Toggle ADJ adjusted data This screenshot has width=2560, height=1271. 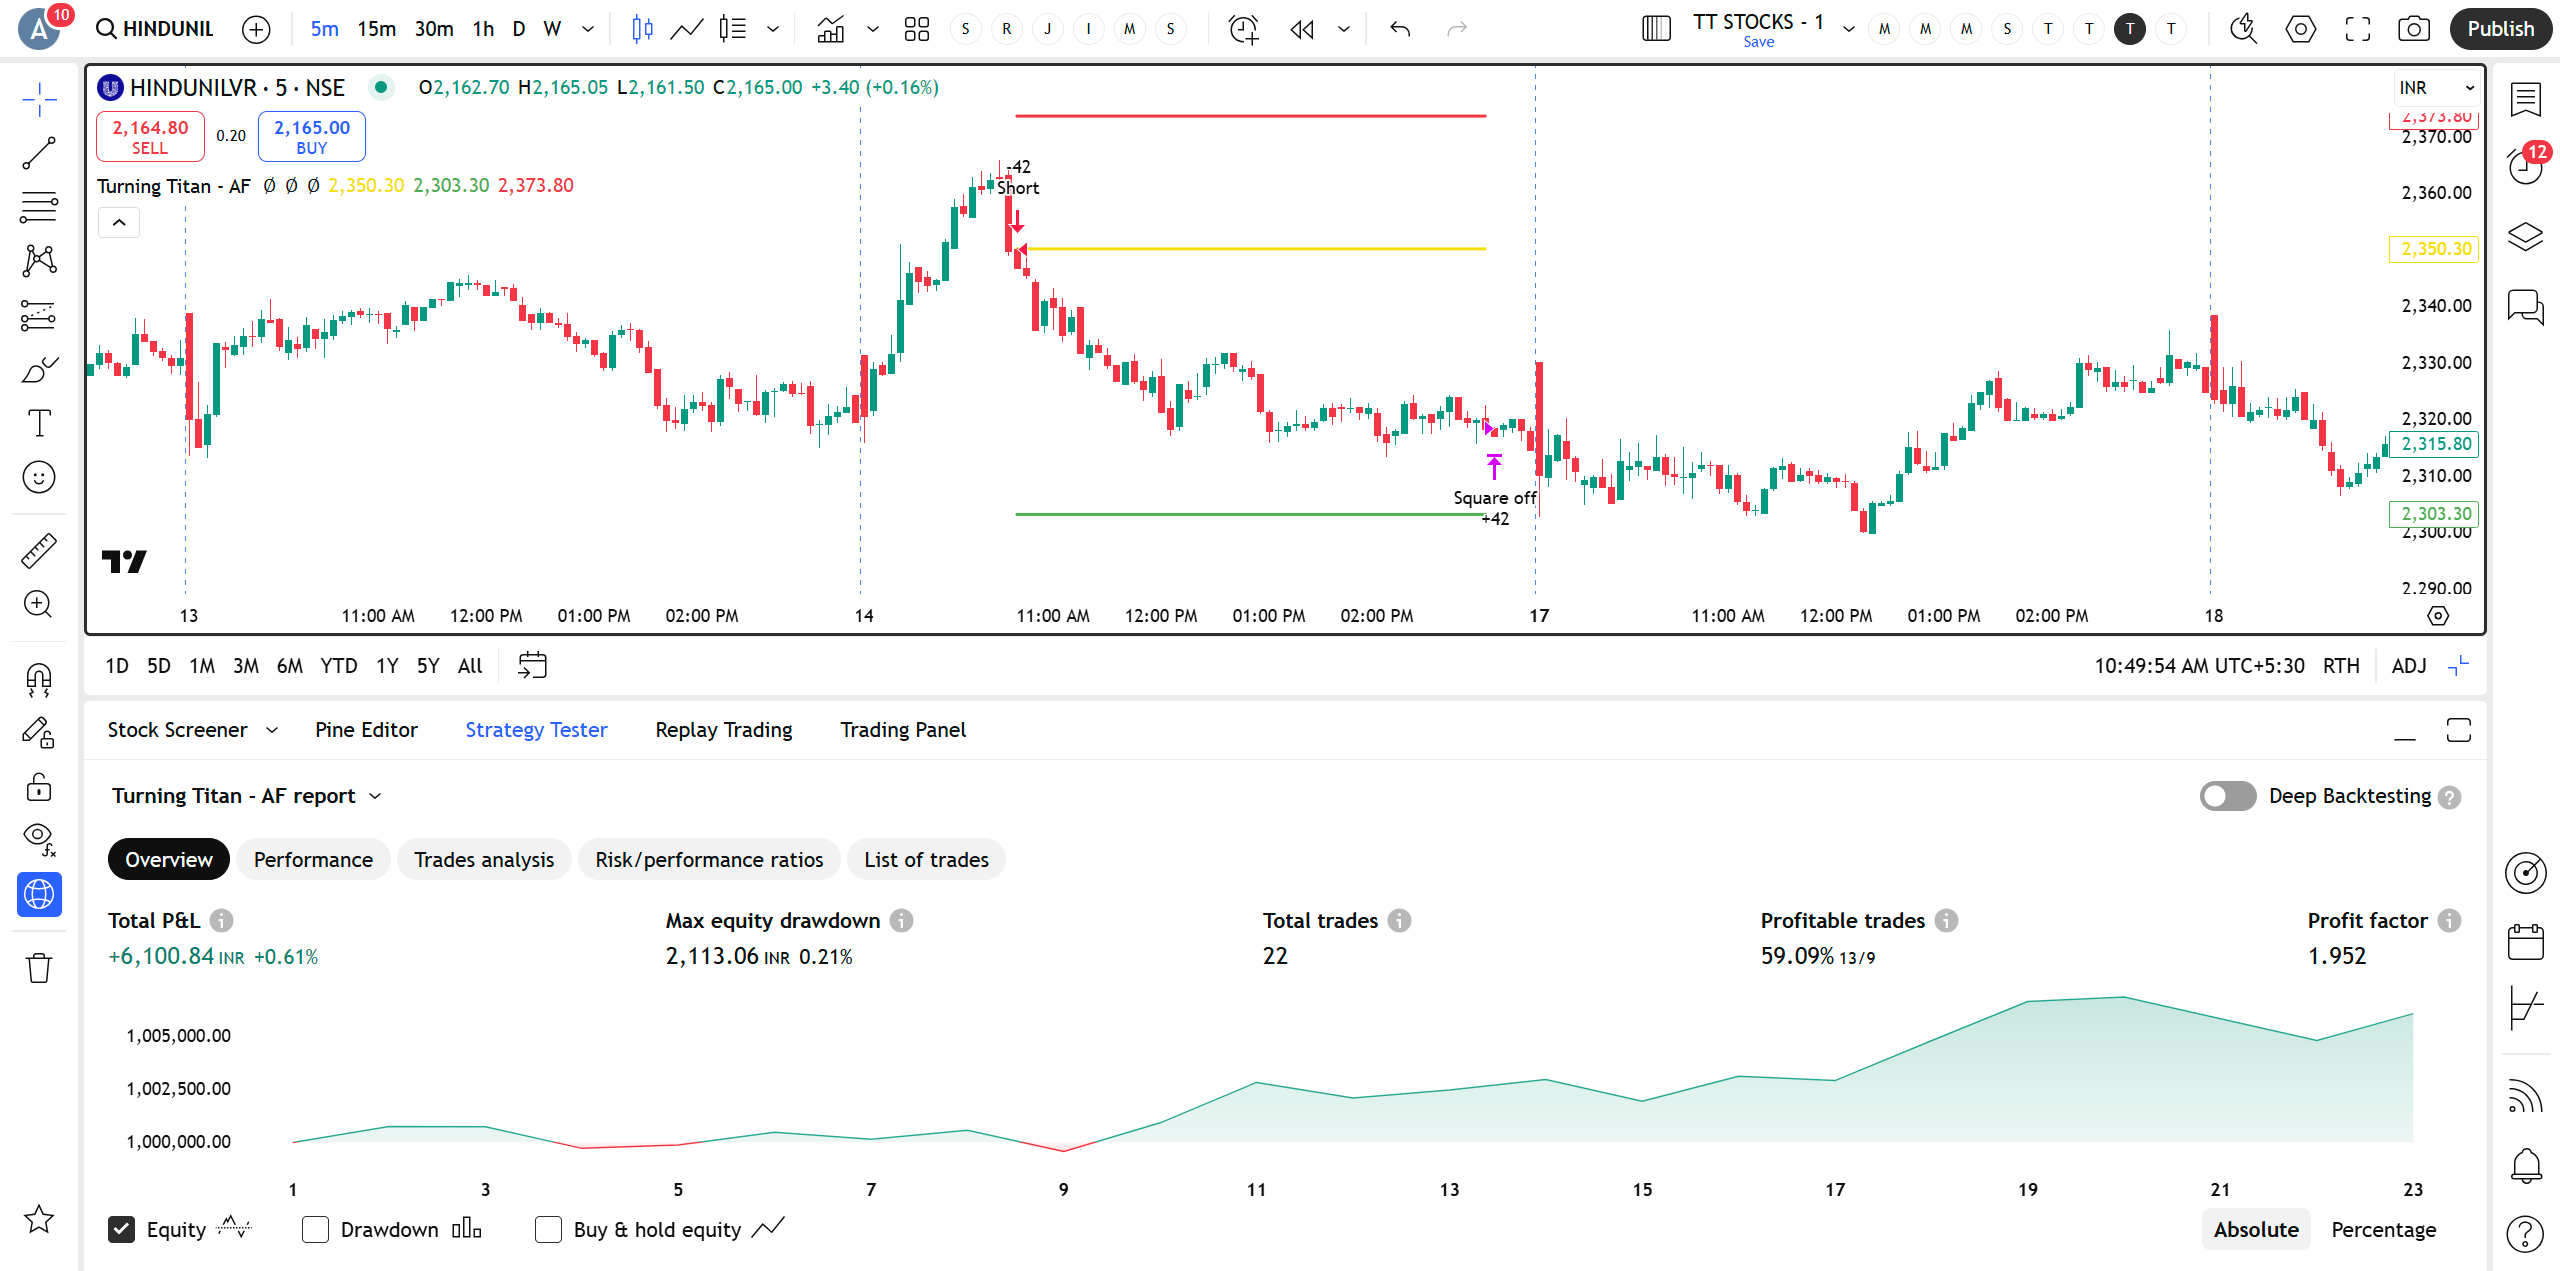coord(2408,666)
